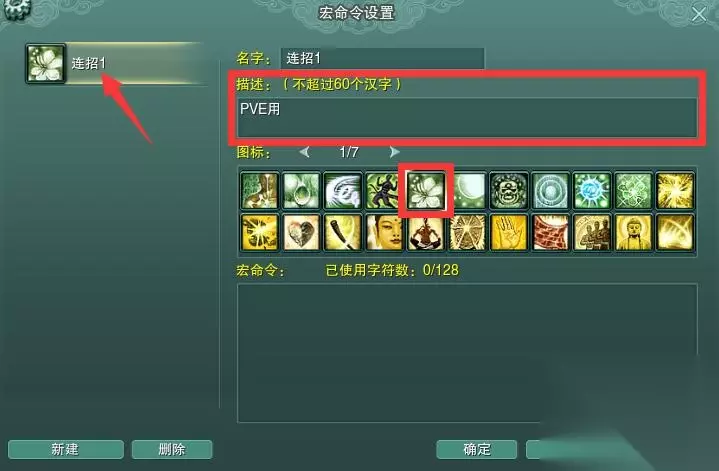
Task: Click the 描述 description text box
Action: [467, 117]
